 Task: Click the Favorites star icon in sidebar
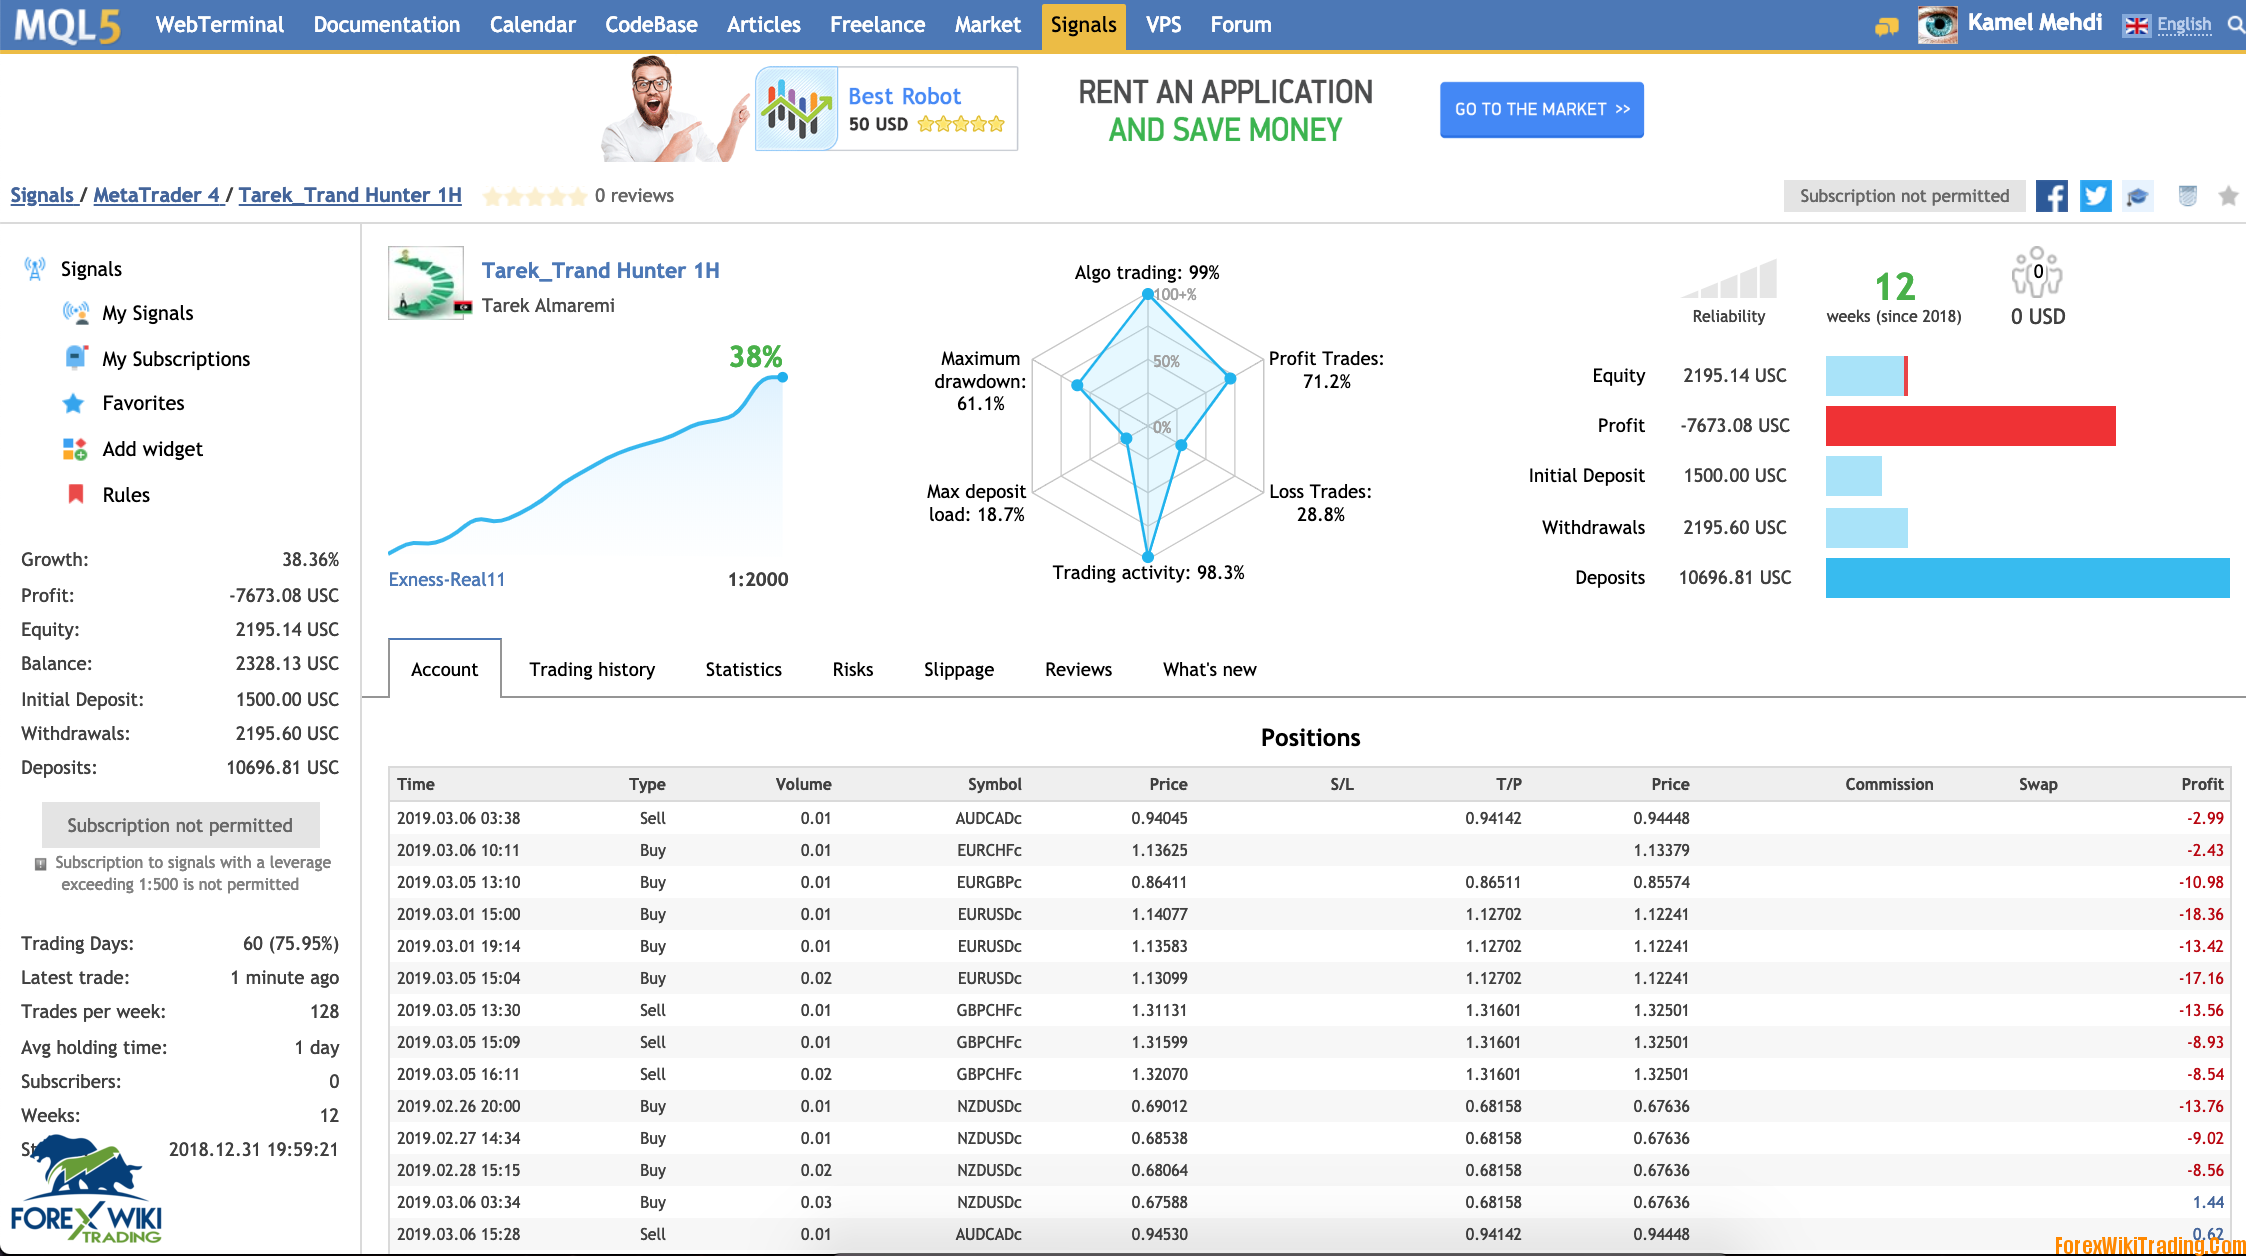(x=73, y=403)
